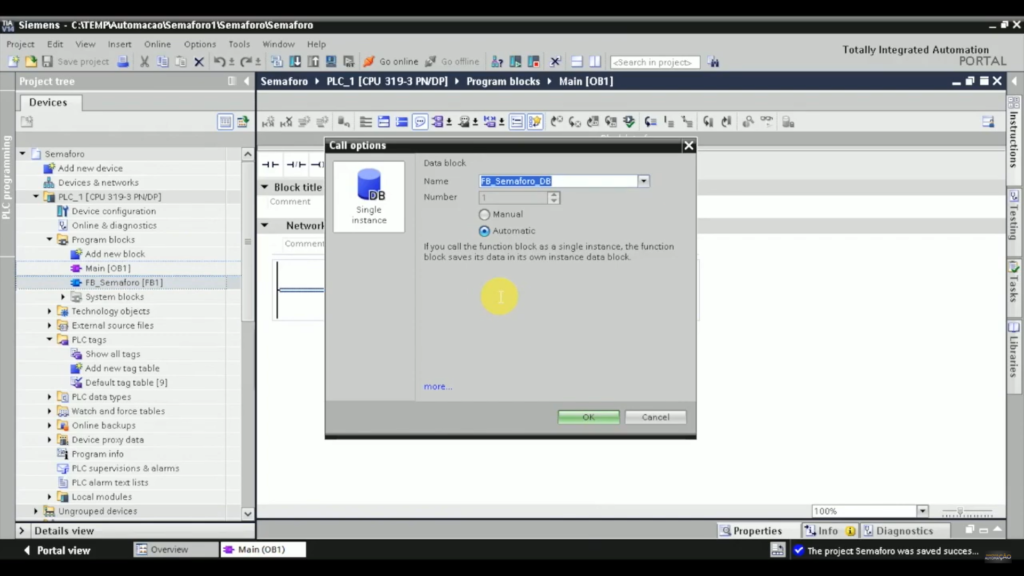Click Cancel in Call options dialog
The image size is (1024, 576).
click(655, 417)
